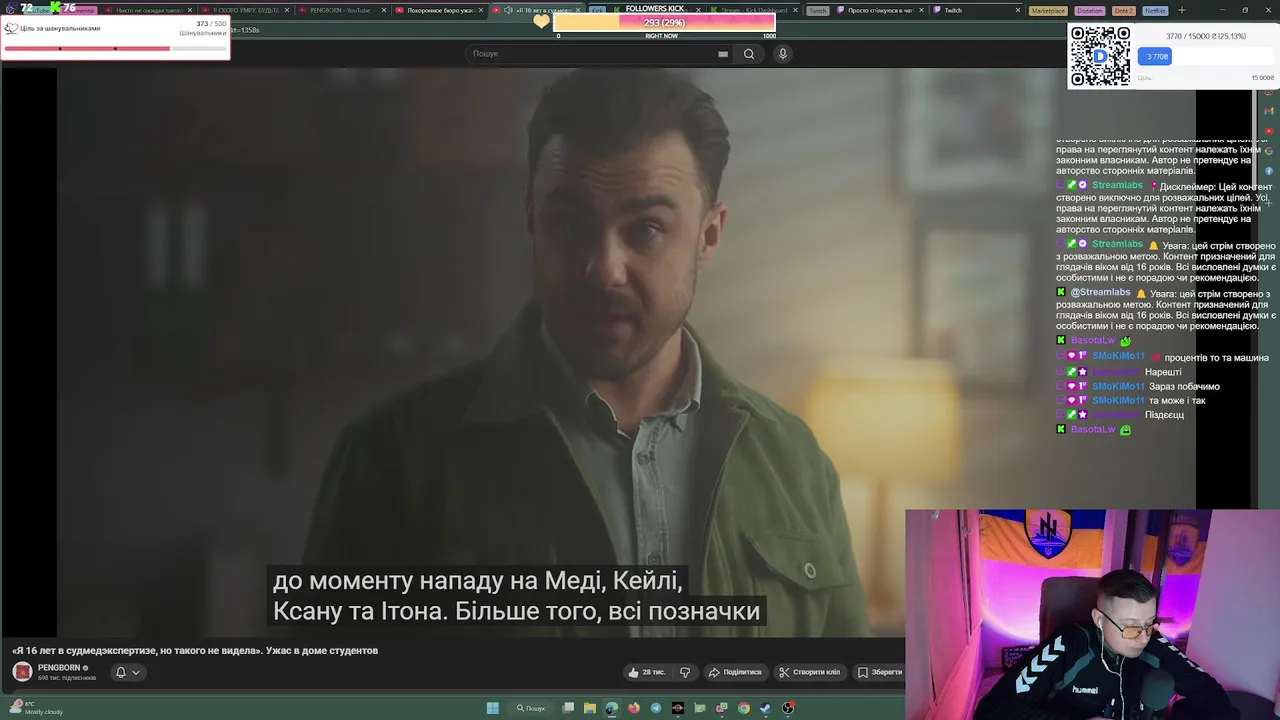Viewport: 1280px width, 720px height.
Task: Click the YouTube search magnifier button
Action: click(748, 54)
